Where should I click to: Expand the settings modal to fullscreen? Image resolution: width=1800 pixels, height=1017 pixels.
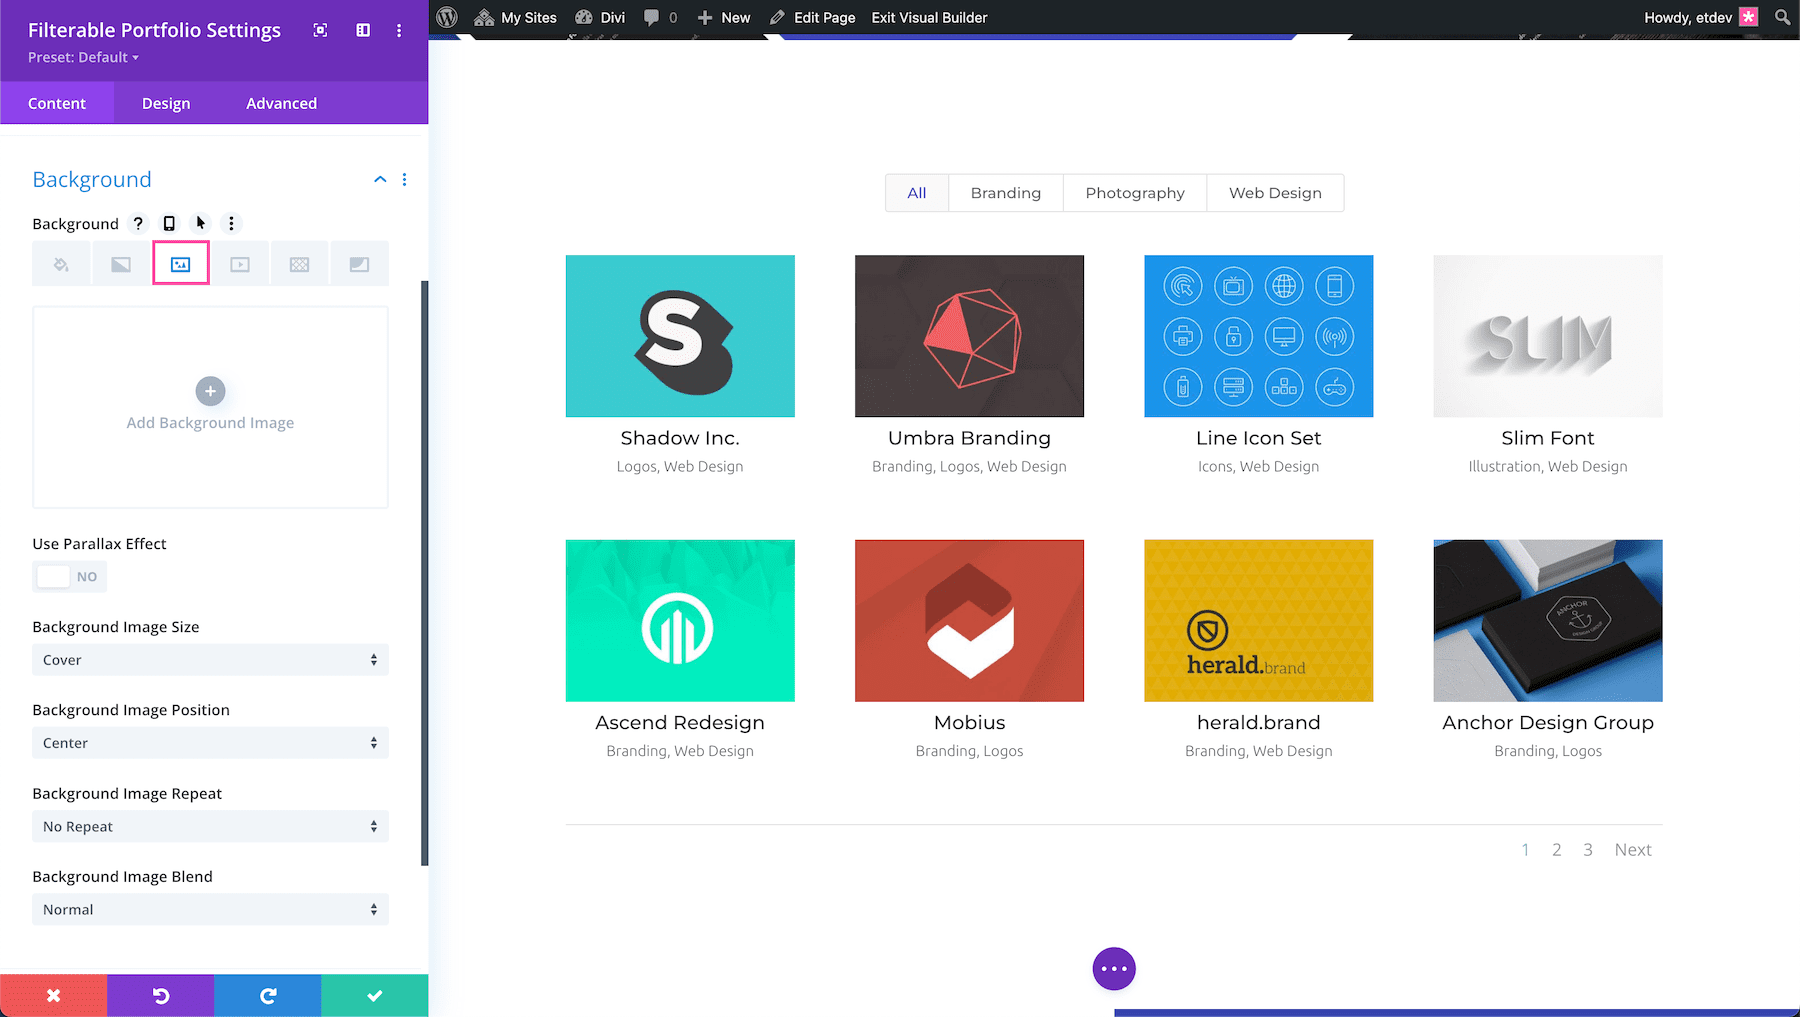(320, 30)
